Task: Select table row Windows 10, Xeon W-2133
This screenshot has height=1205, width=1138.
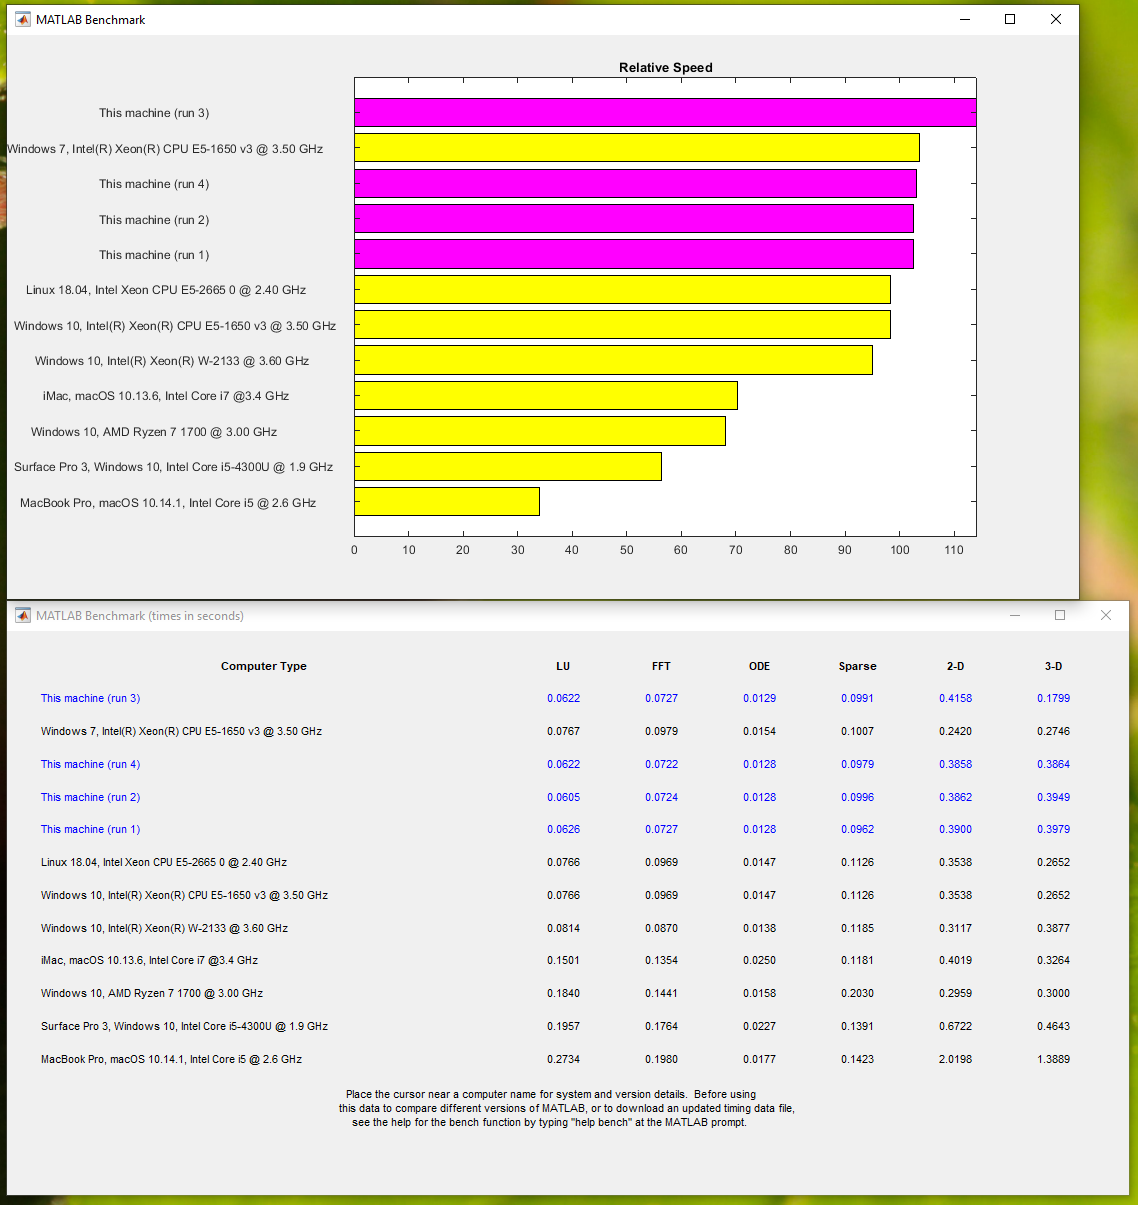Action: 555,928
